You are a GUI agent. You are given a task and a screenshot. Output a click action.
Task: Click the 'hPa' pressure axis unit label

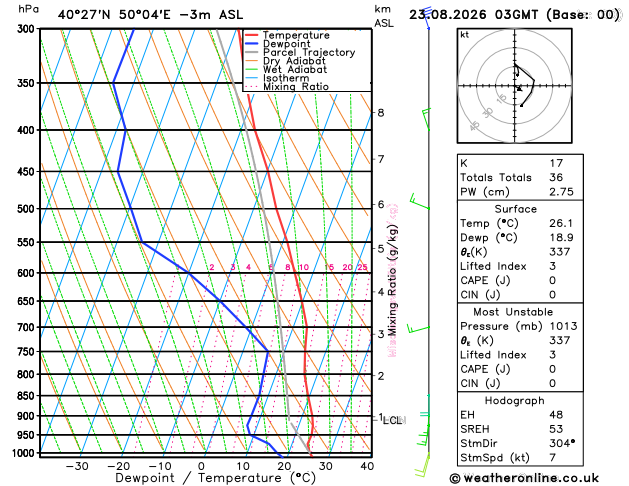point(28,9)
